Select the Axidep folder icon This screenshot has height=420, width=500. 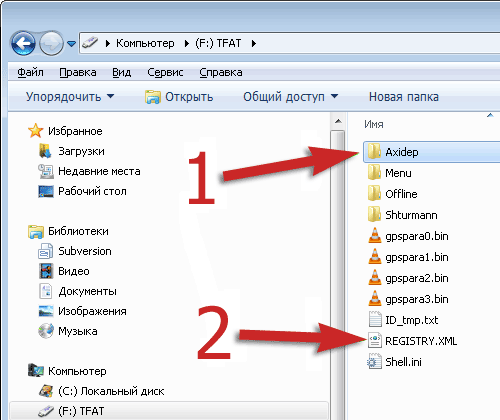374,152
